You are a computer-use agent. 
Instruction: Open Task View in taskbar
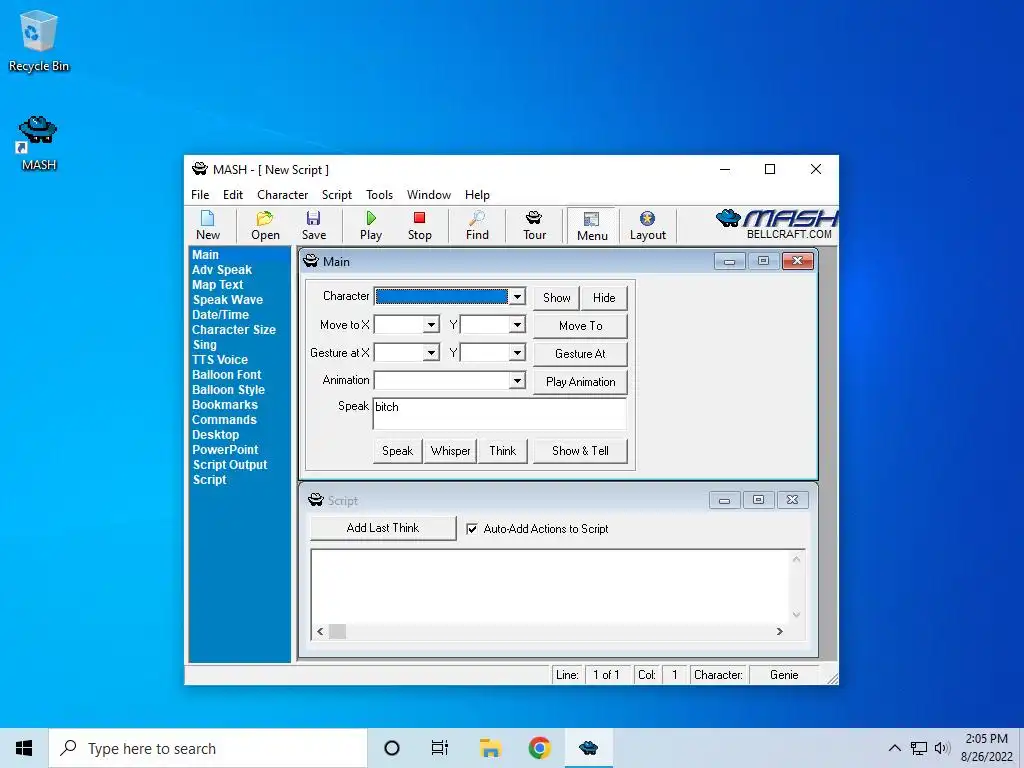click(x=440, y=748)
